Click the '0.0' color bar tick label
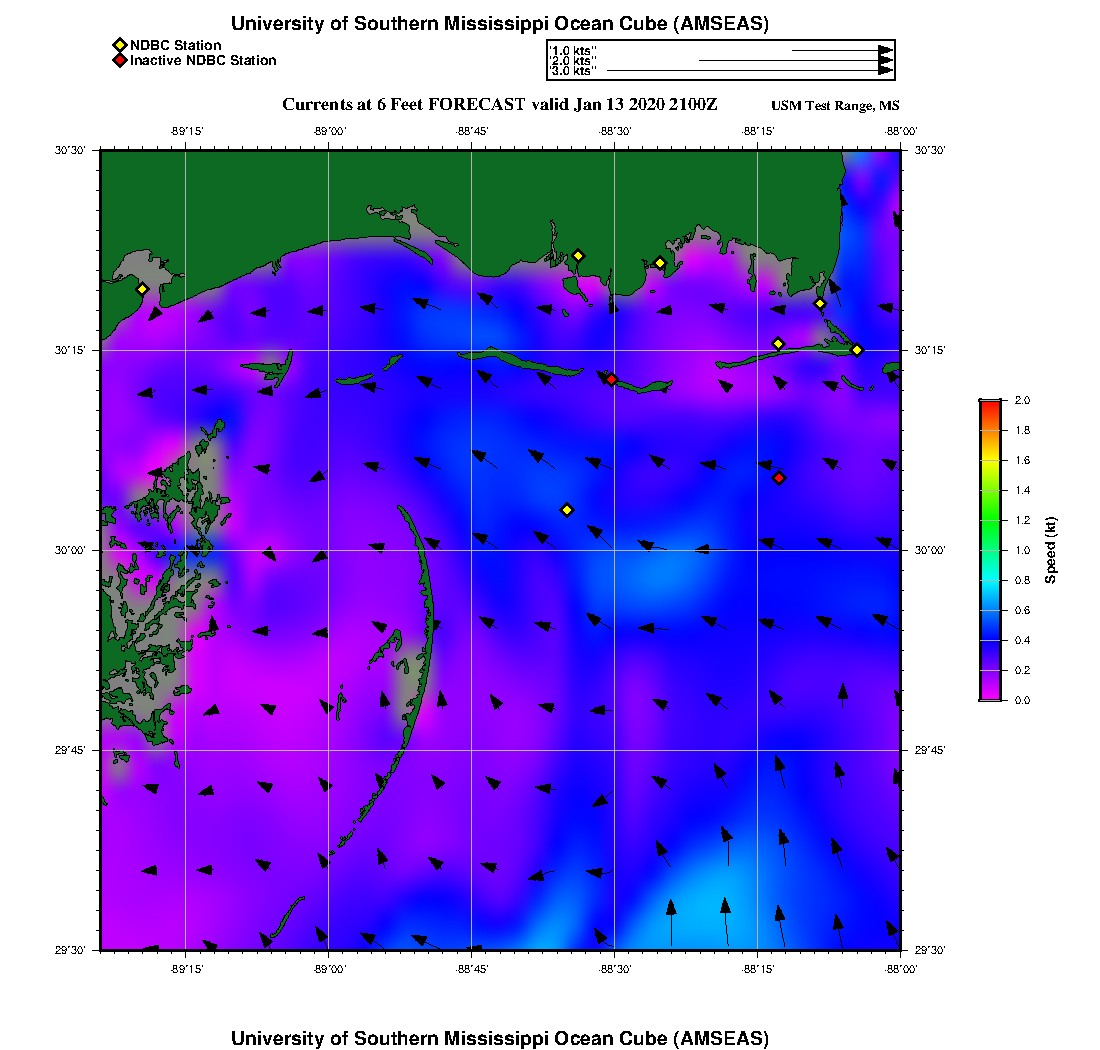 [x=1022, y=701]
